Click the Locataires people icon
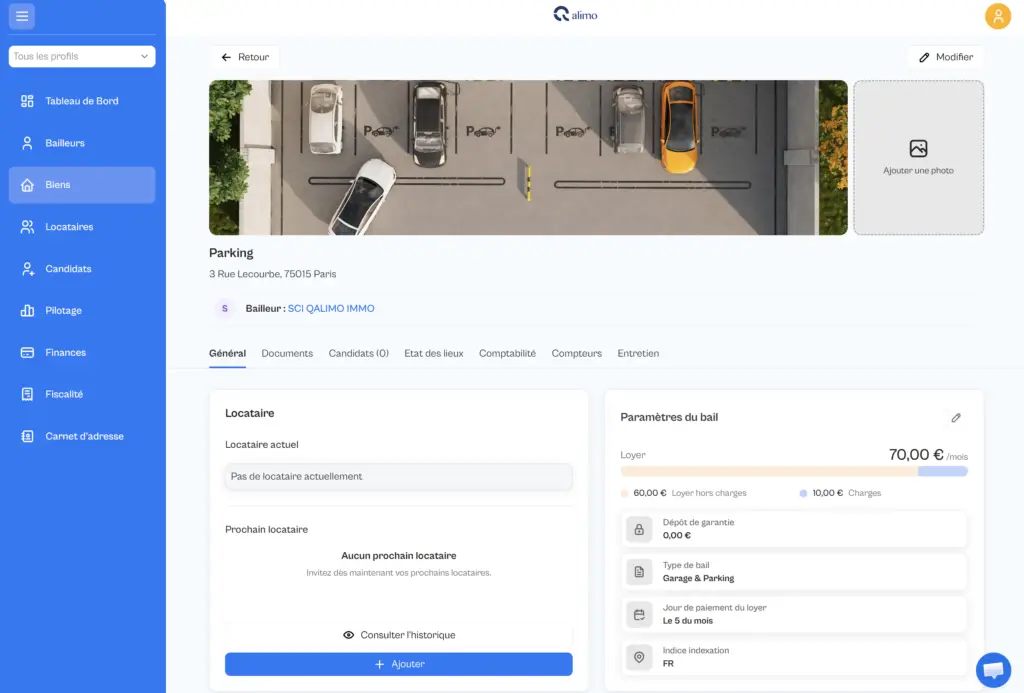Image resolution: width=1024 pixels, height=693 pixels. point(27,227)
